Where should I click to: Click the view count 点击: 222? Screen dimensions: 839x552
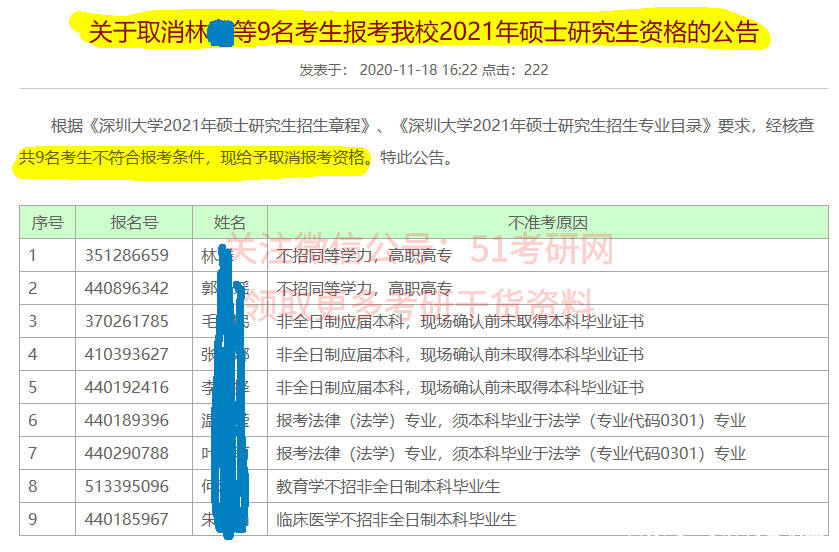point(515,70)
